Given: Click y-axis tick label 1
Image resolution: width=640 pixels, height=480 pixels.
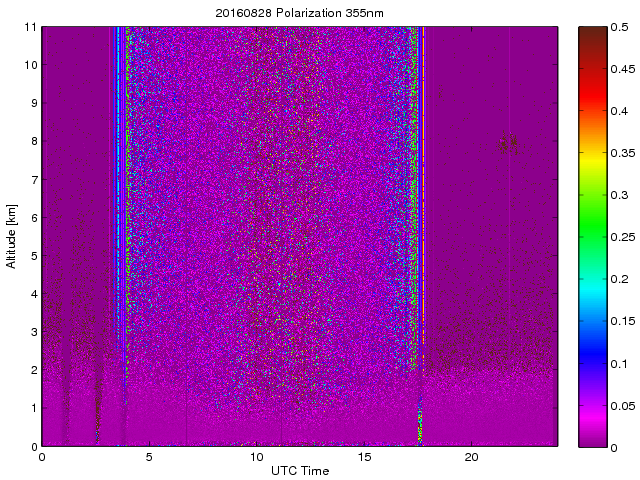Looking at the screenshot, I should (34, 408).
